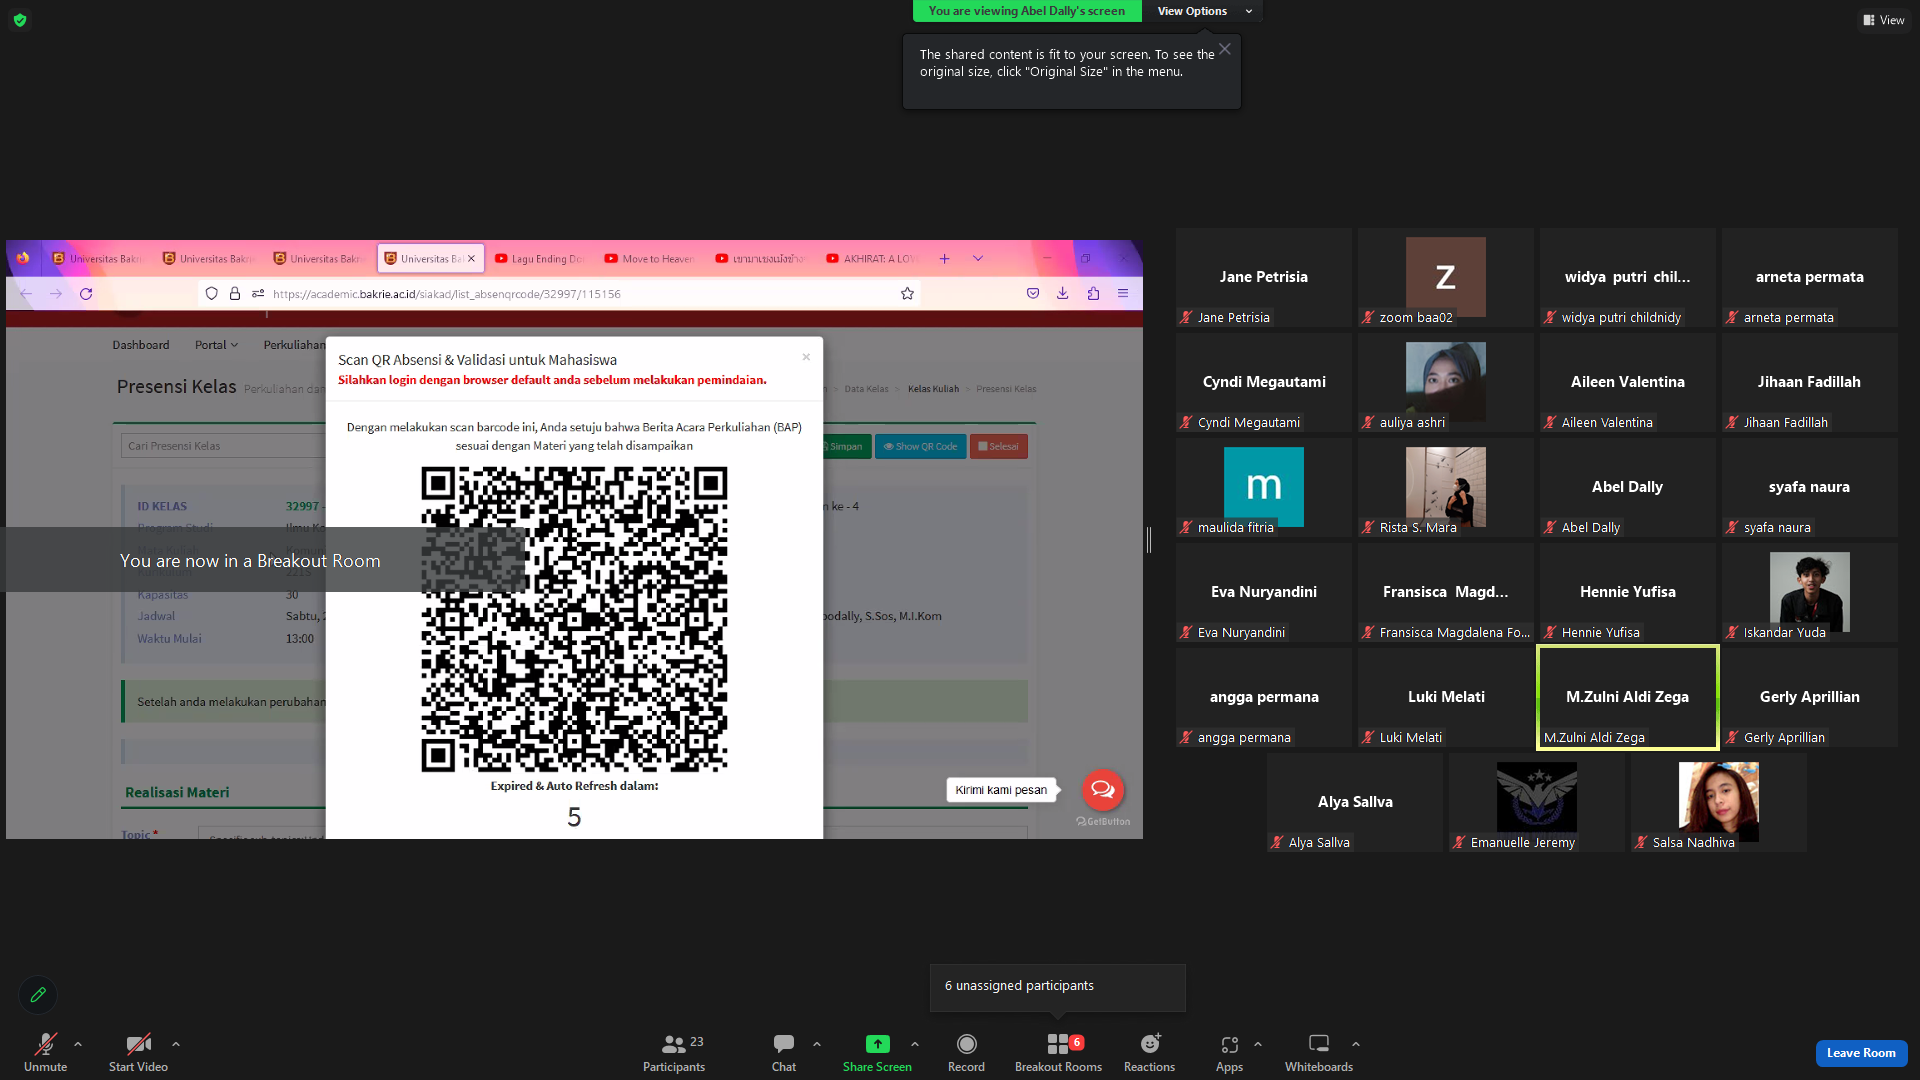Open browser extensions icon
The image size is (1920, 1080).
pyautogui.click(x=1093, y=294)
